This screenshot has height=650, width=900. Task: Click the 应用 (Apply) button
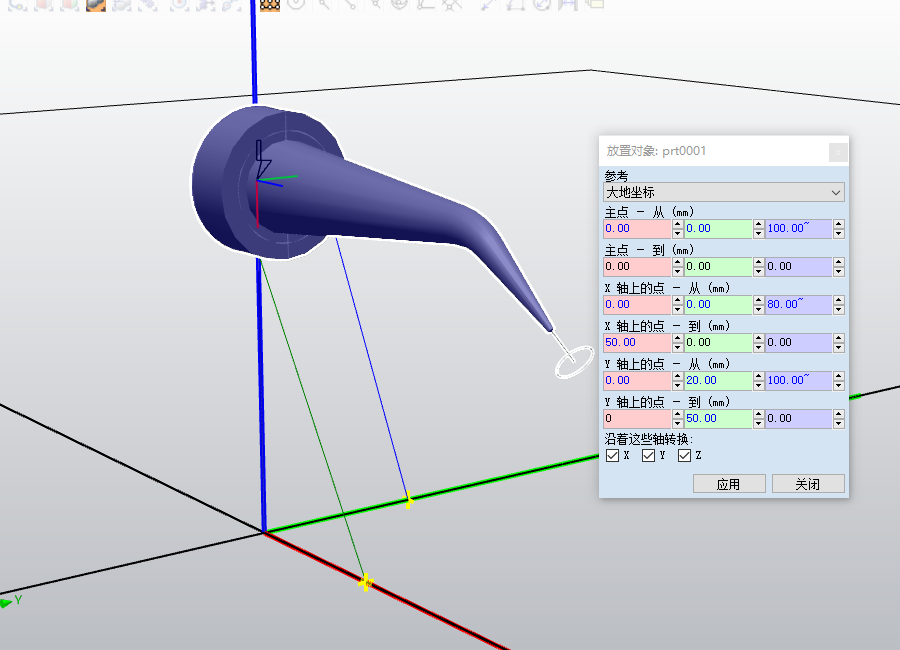729,484
